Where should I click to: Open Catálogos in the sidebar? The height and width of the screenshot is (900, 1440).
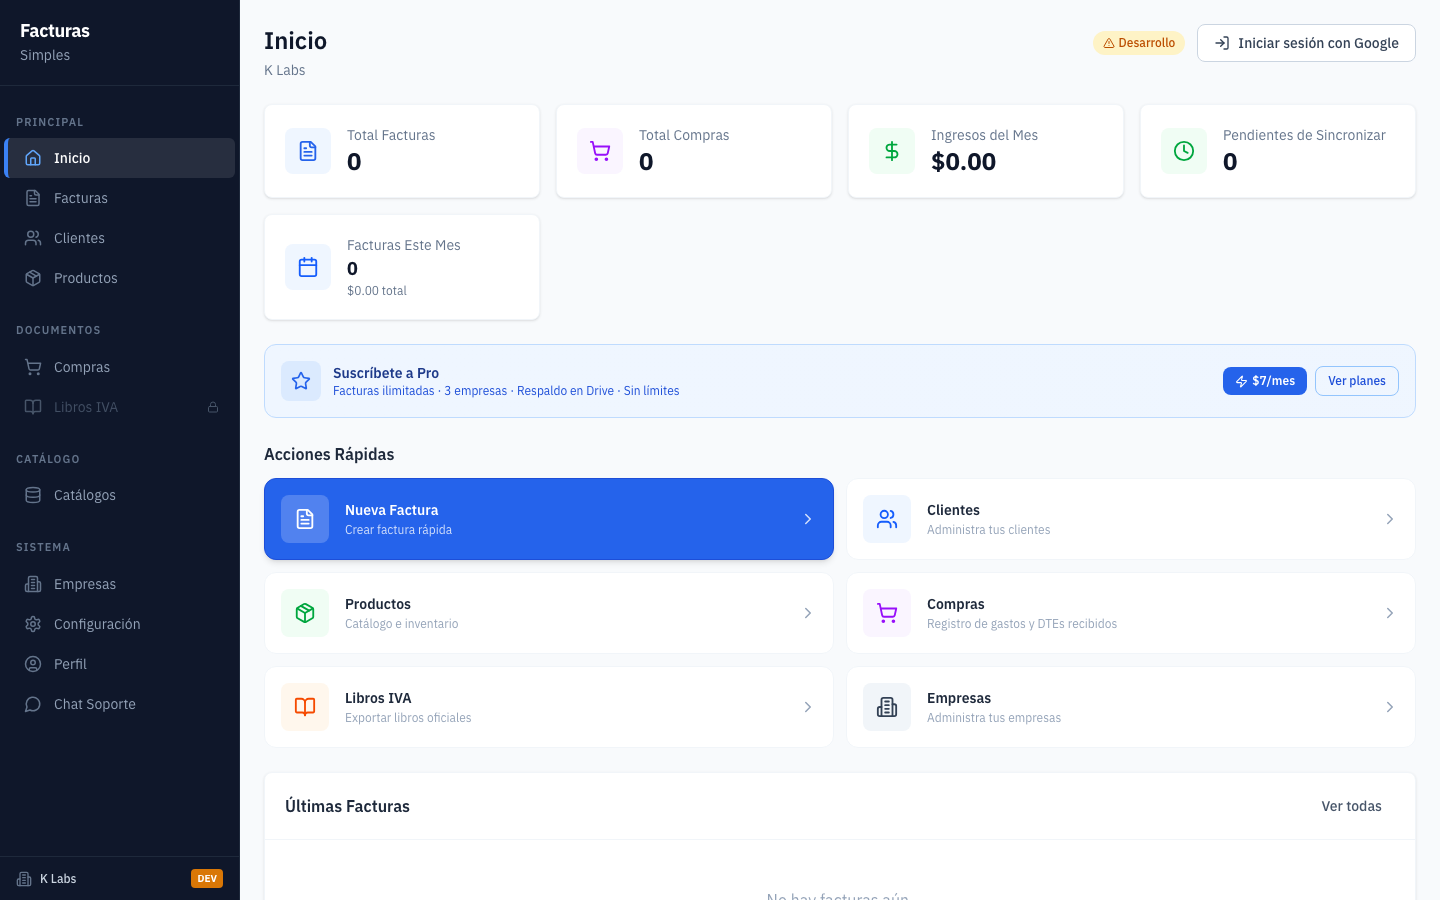coord(120,495)
